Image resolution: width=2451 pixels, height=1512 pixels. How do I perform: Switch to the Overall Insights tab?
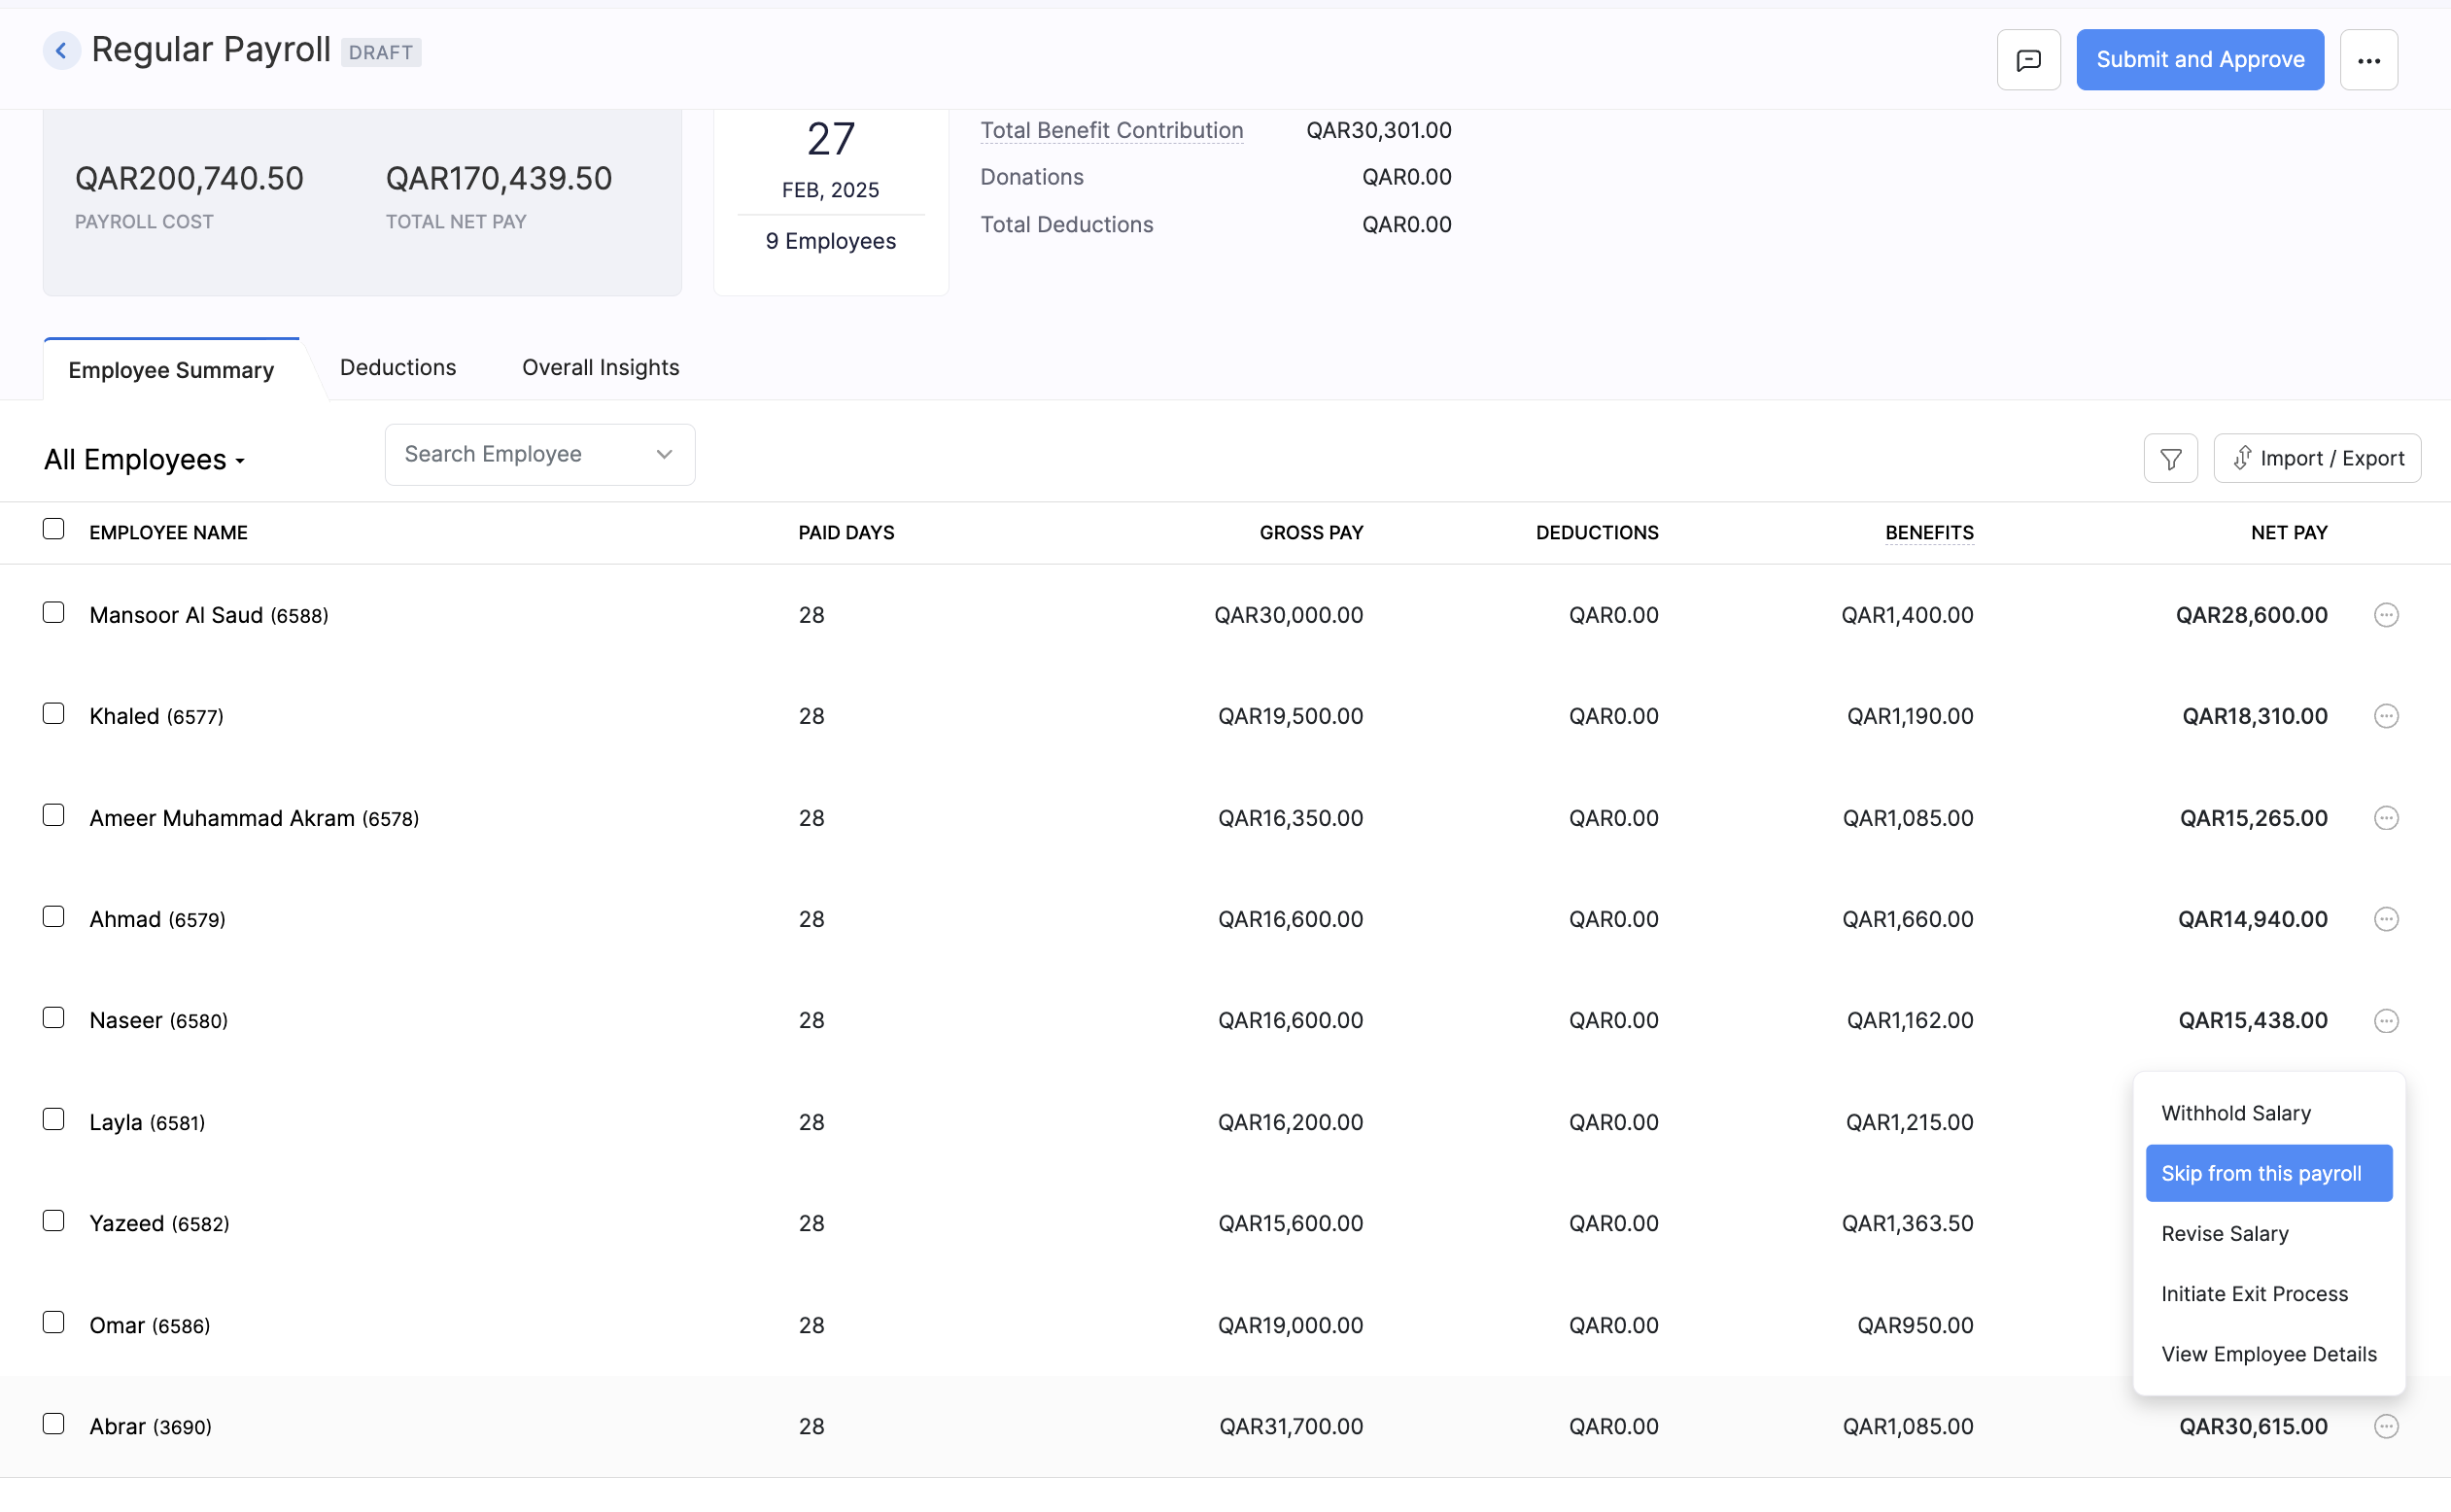tap(599, 367)
